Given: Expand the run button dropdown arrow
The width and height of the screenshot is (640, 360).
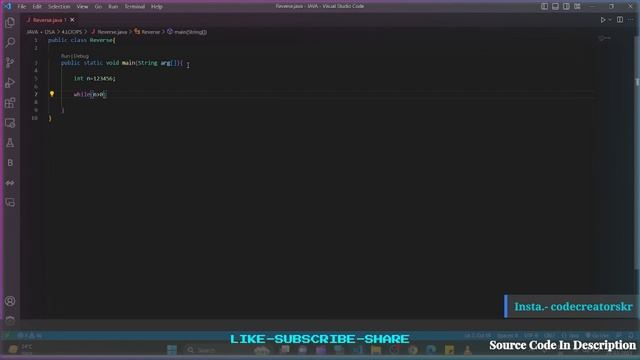Looking at the screenshot, I should coord(610,20).
